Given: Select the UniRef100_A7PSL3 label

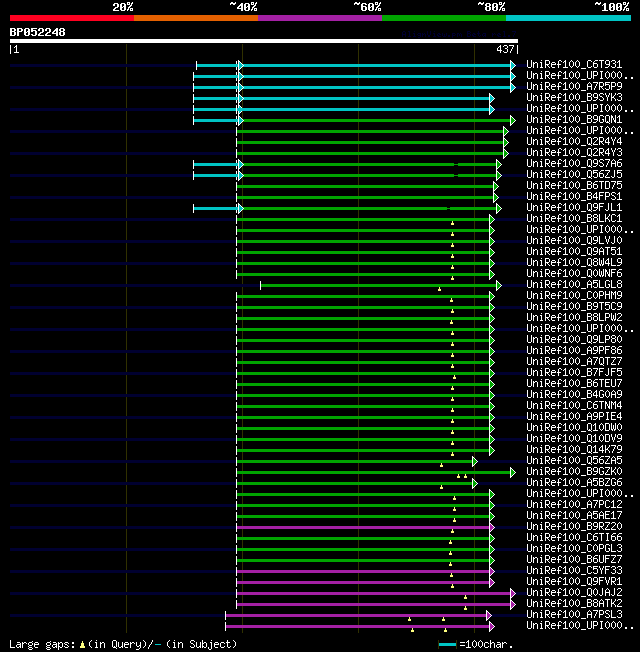Looking at the screenshot, I should click(x=574, y=615).
